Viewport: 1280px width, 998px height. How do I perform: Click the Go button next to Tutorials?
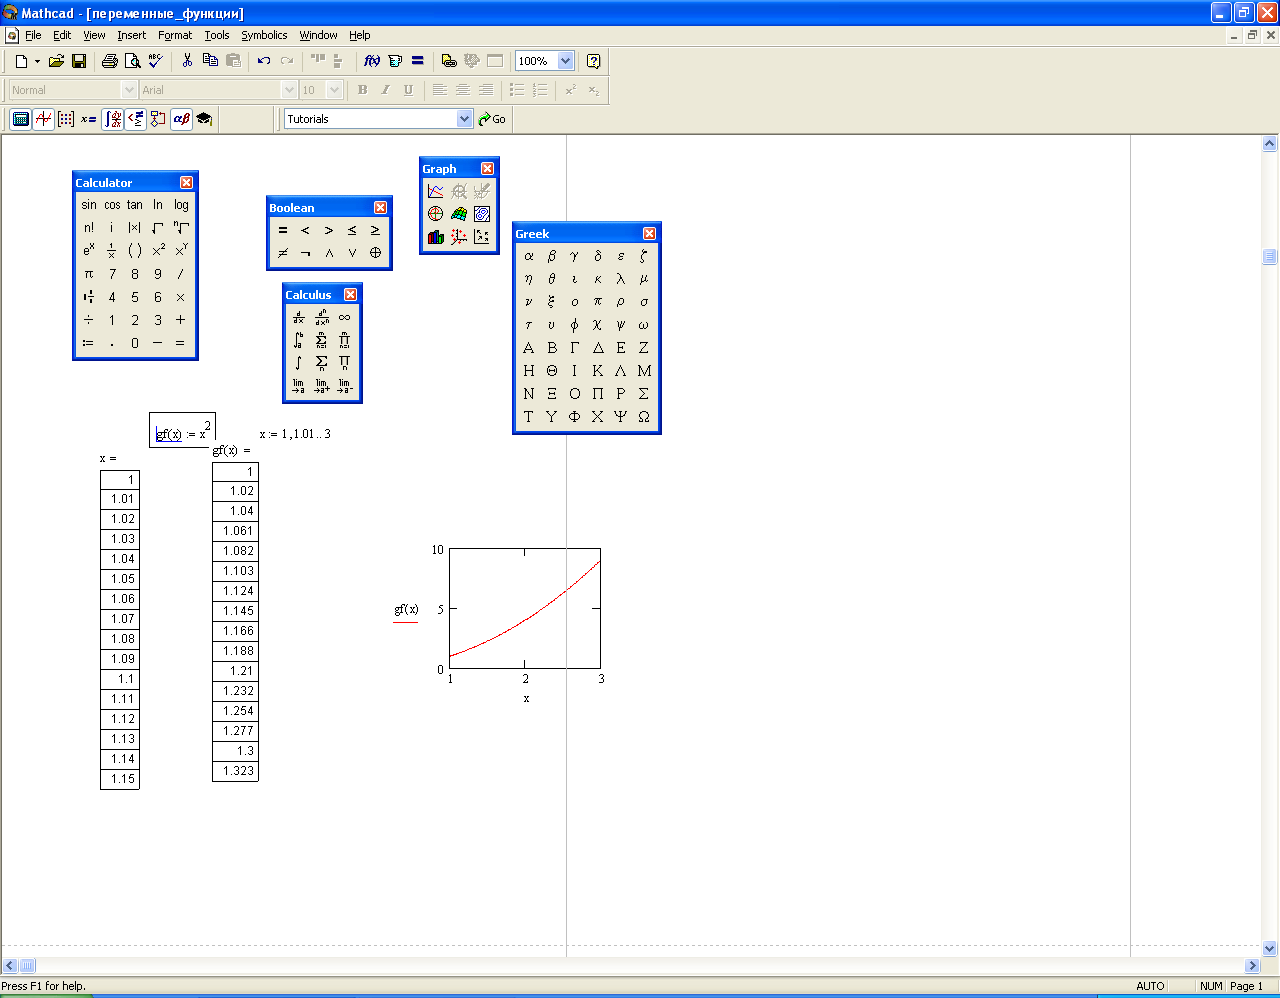pyautogui.click(x=492, y=119)
